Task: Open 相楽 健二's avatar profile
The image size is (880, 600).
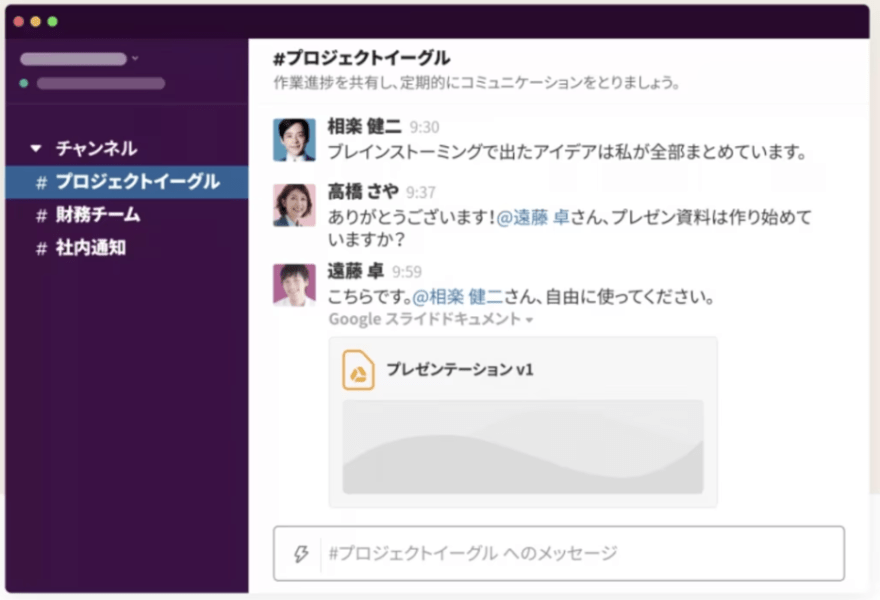Action: coord(294,140)
